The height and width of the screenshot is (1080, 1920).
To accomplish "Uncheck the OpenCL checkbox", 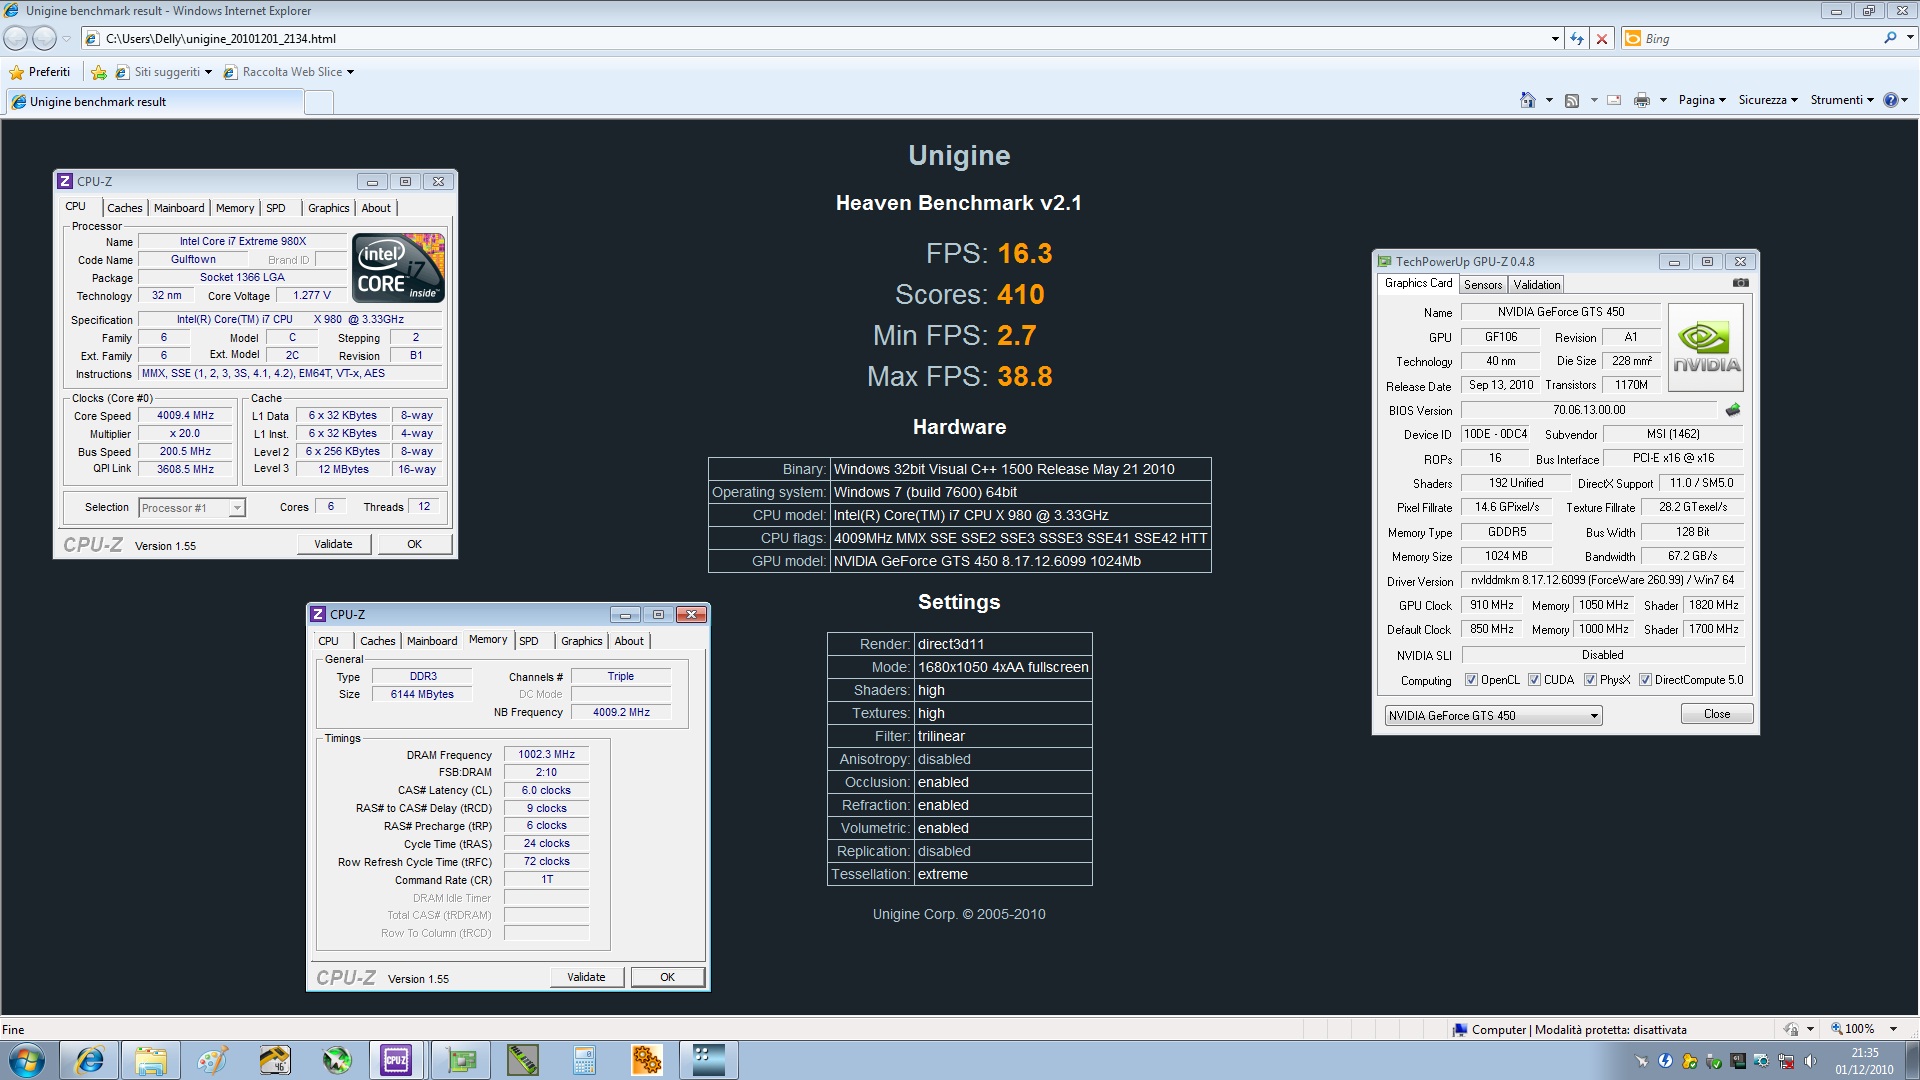I will click(1471, 680).
